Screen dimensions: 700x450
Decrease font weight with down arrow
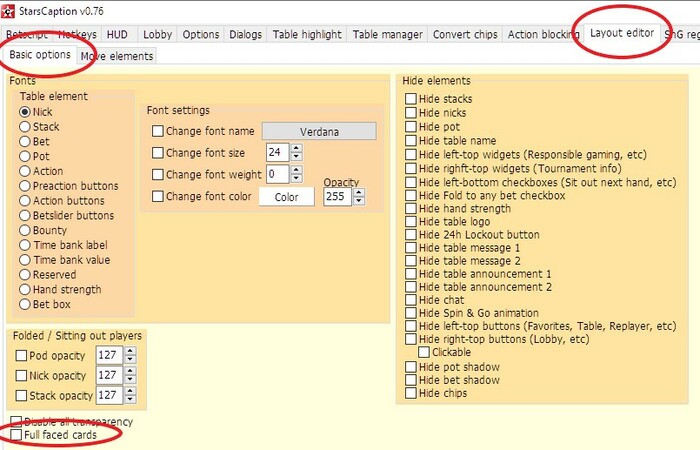pyautogui.click(x=296, y=178)
